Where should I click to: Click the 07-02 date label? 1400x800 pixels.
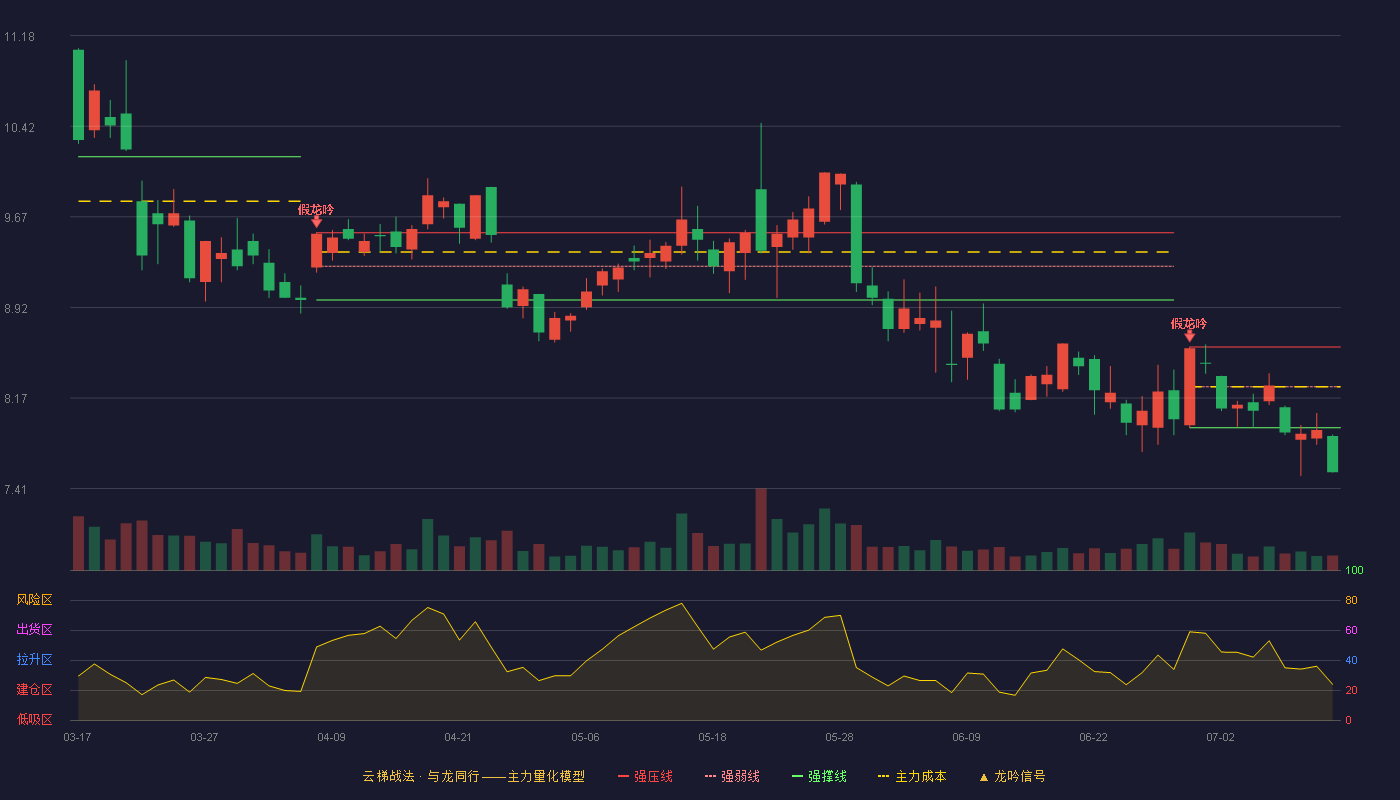point(1220,737)
